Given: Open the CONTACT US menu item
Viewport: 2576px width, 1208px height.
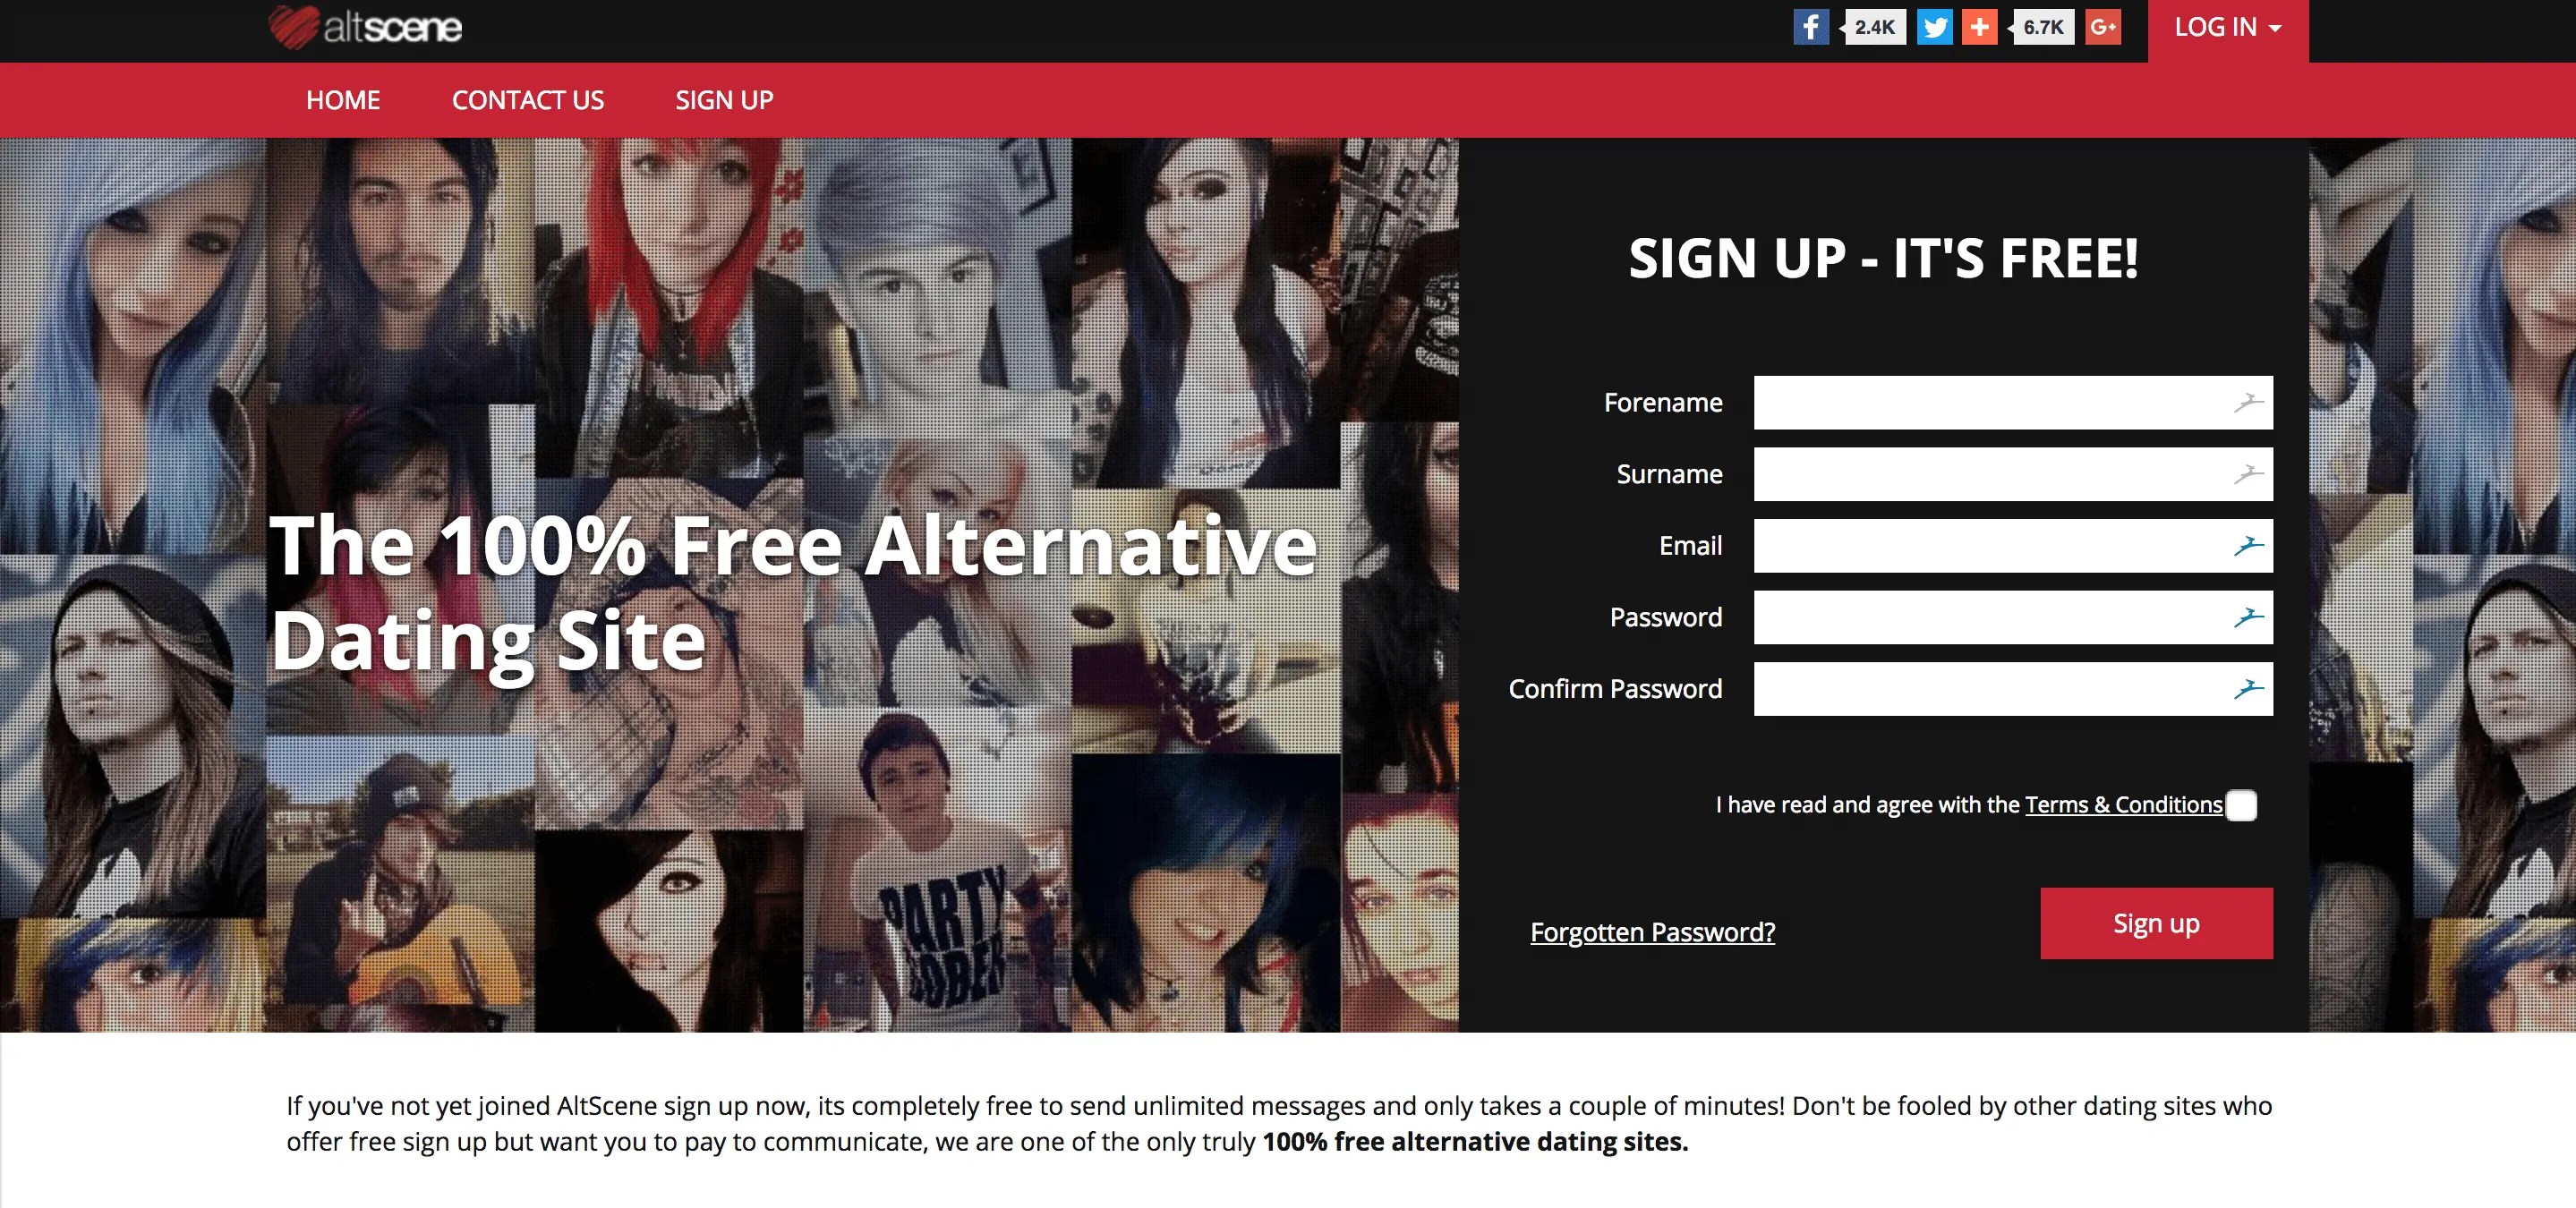Looking at the screenshot, I should [x=528, y=100].
